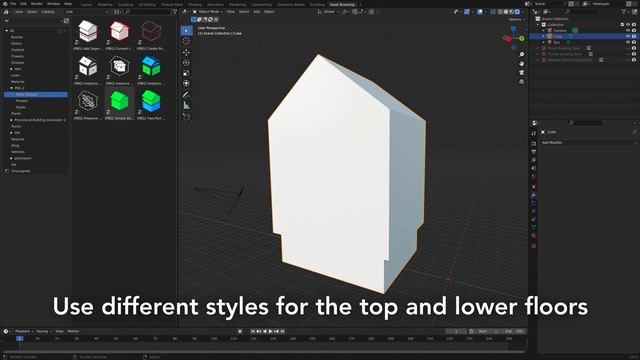Open the Render menu
Viewport: 640px width, 360px height.
37,4
